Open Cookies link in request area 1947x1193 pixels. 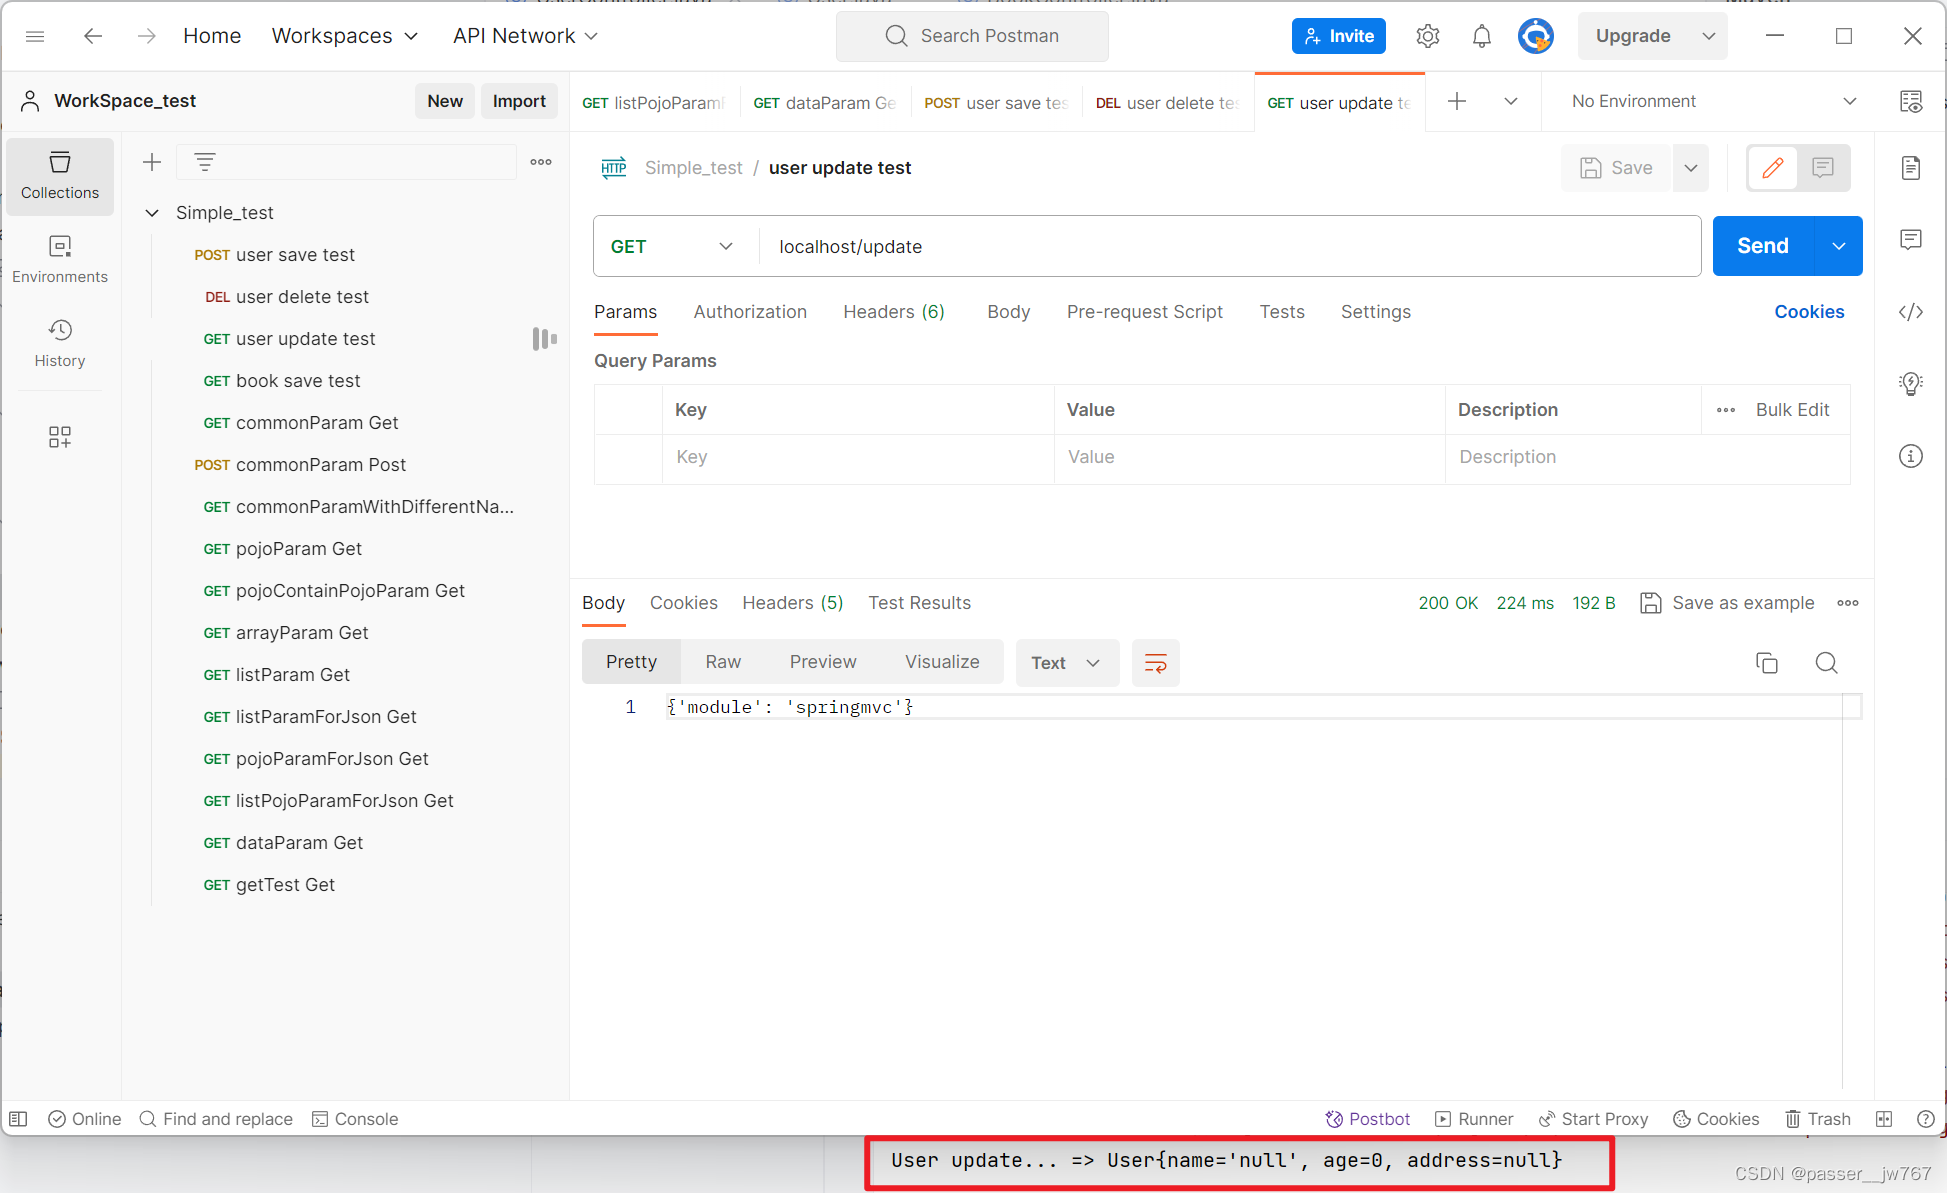tap(1809, 312)
